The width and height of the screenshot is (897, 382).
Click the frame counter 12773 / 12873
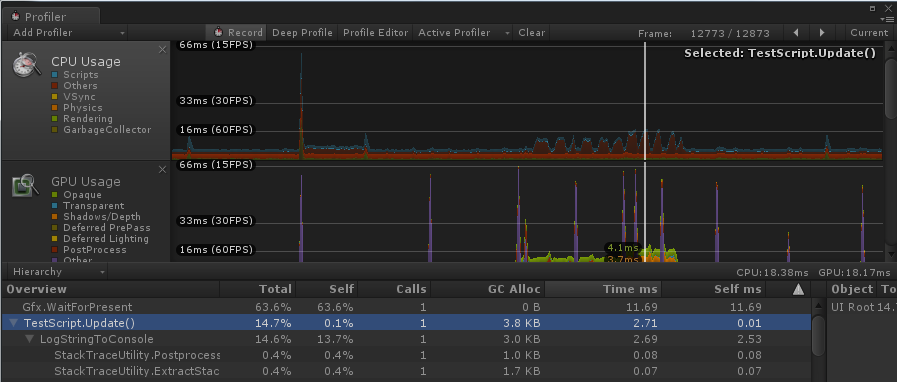coord(730,33)
